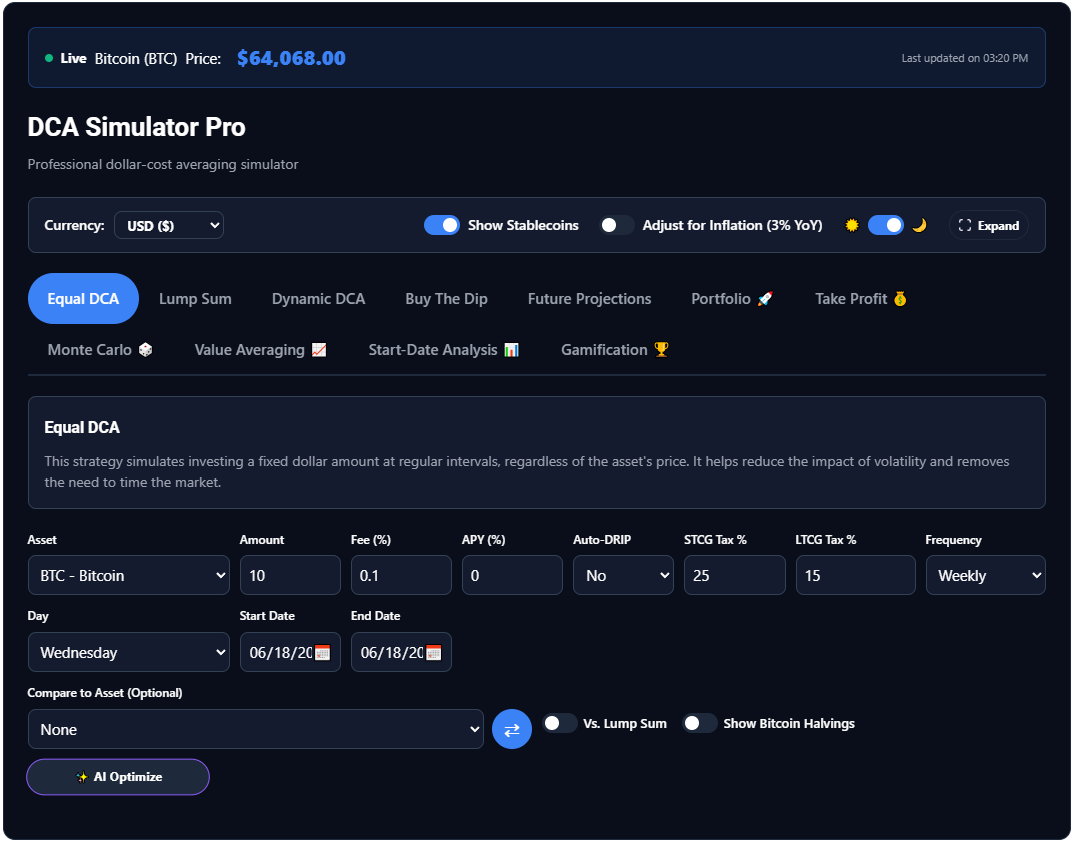Open the Start Date calendar picker icon
This screenshot has width=1075, height=842.
(x=322, y=652)
